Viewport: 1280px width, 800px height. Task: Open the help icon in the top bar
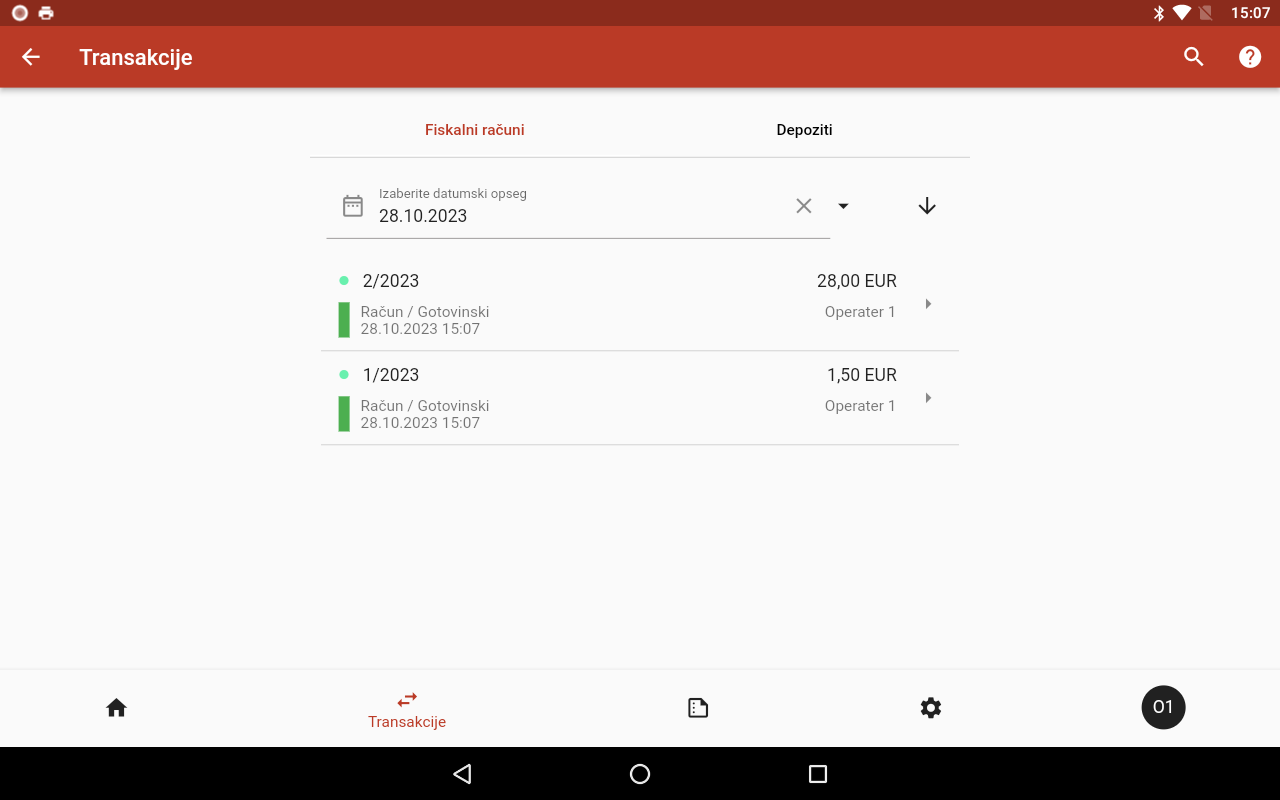(x=1250, y=57)
